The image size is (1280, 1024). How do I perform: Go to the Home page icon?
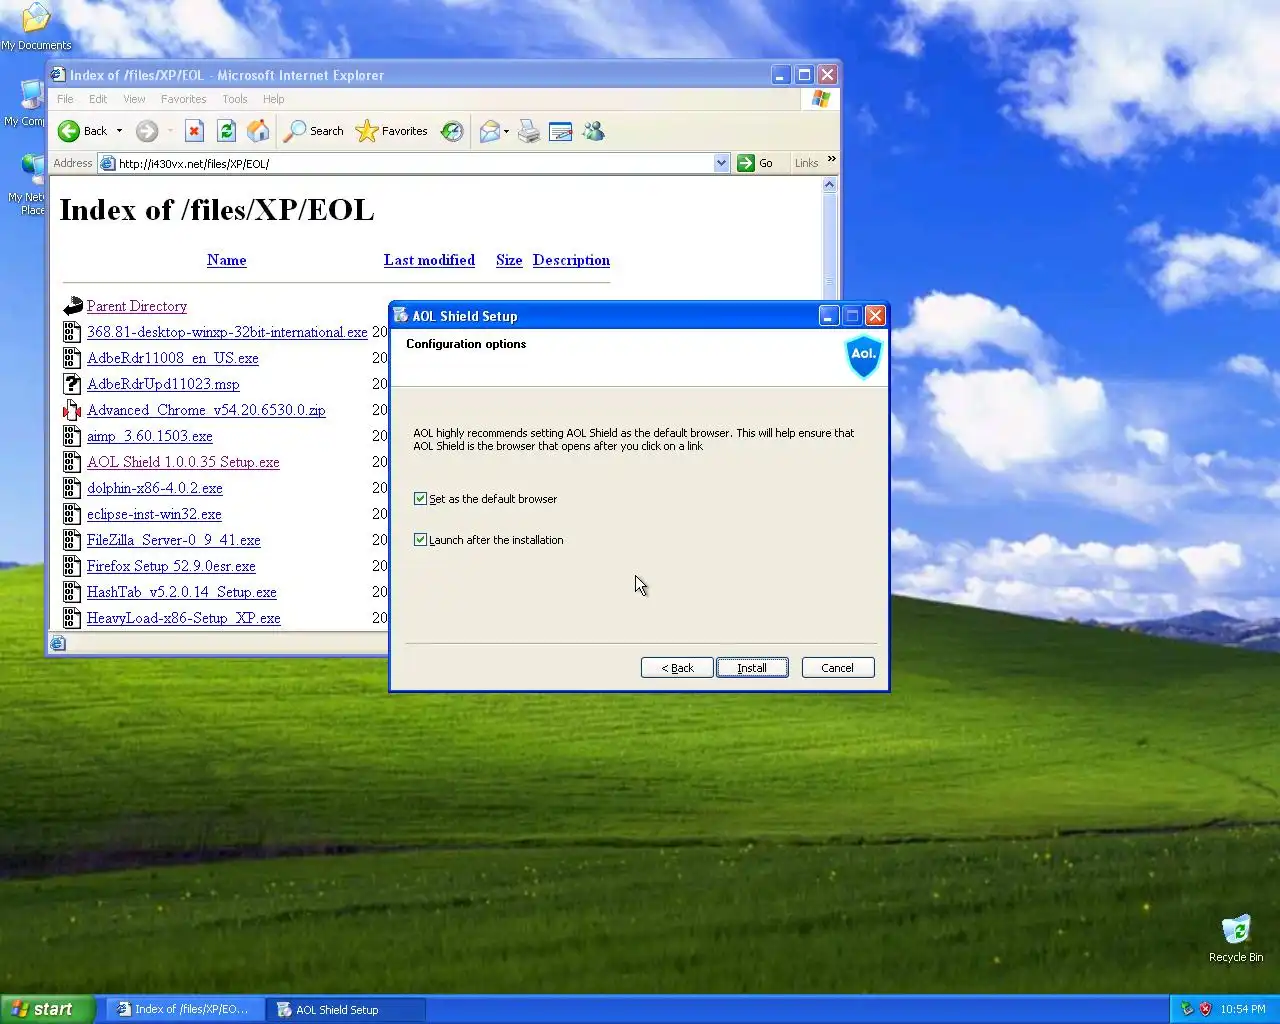pos(258,131)
